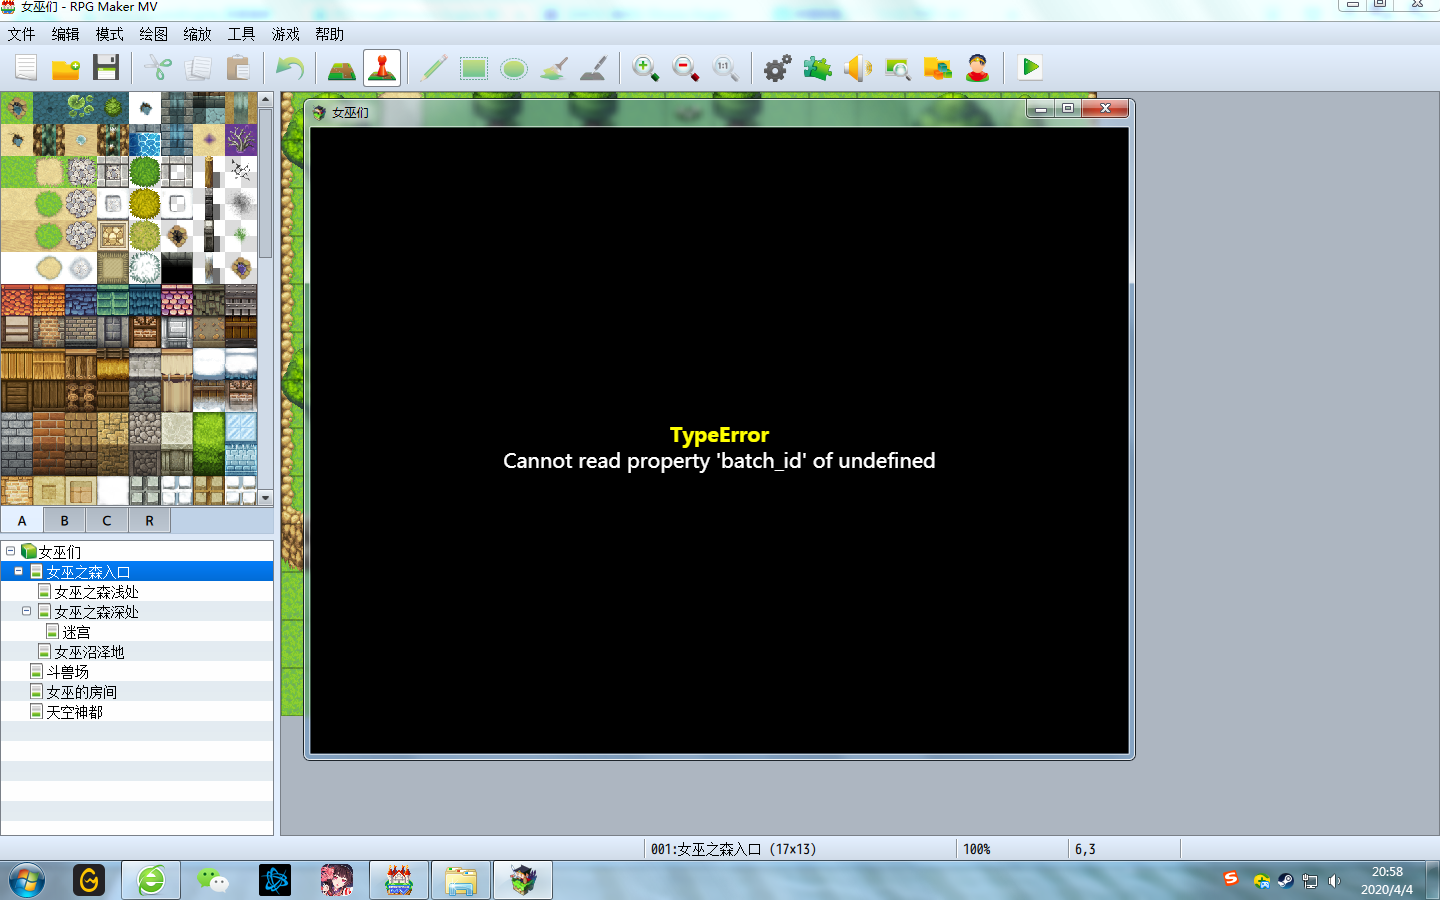Zoom out of the map
Viewport: 1440px width, 900px height.
tap(686, 68)
